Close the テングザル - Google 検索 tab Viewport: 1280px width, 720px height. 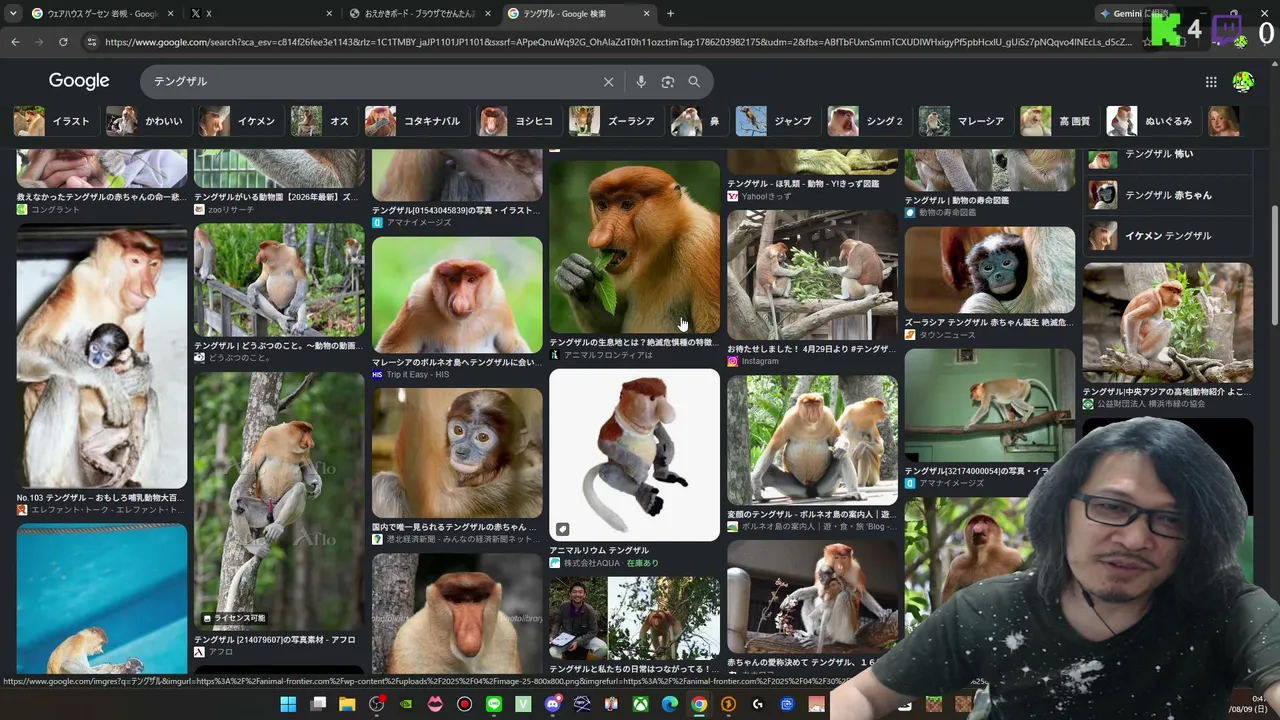tap(647, 14)
